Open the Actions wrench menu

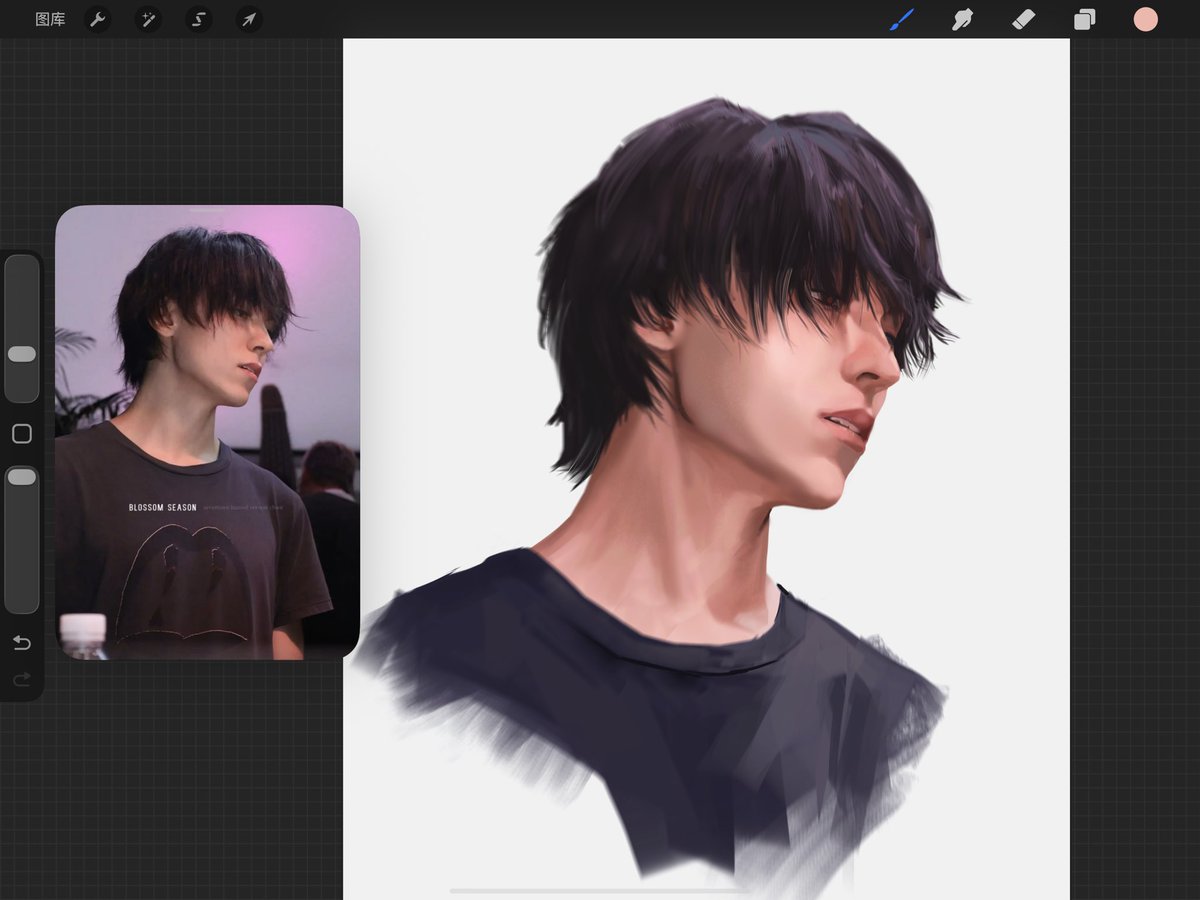coord(97,19)
